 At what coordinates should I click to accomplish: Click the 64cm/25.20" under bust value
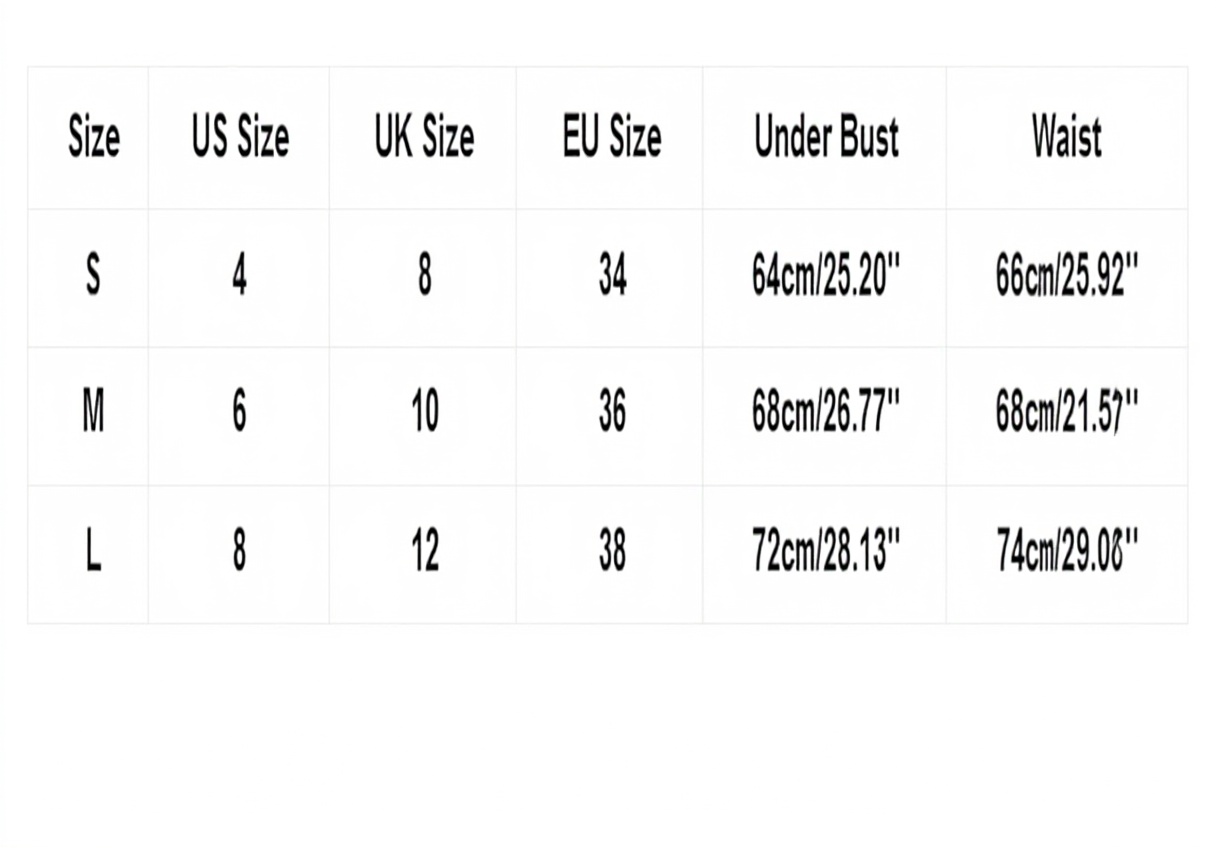coord(826,275)
